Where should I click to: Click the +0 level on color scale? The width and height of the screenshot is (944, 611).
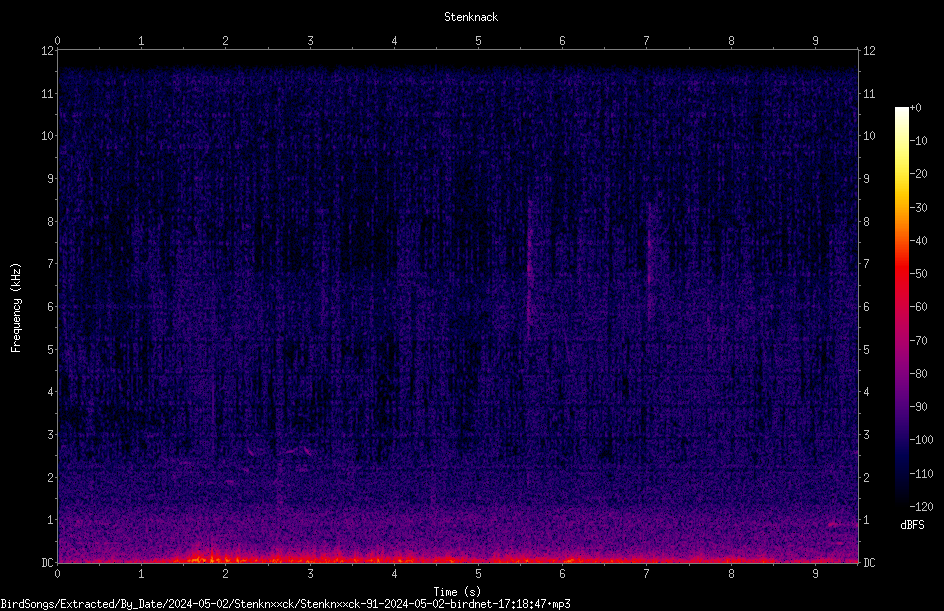(x=915, y=108)
